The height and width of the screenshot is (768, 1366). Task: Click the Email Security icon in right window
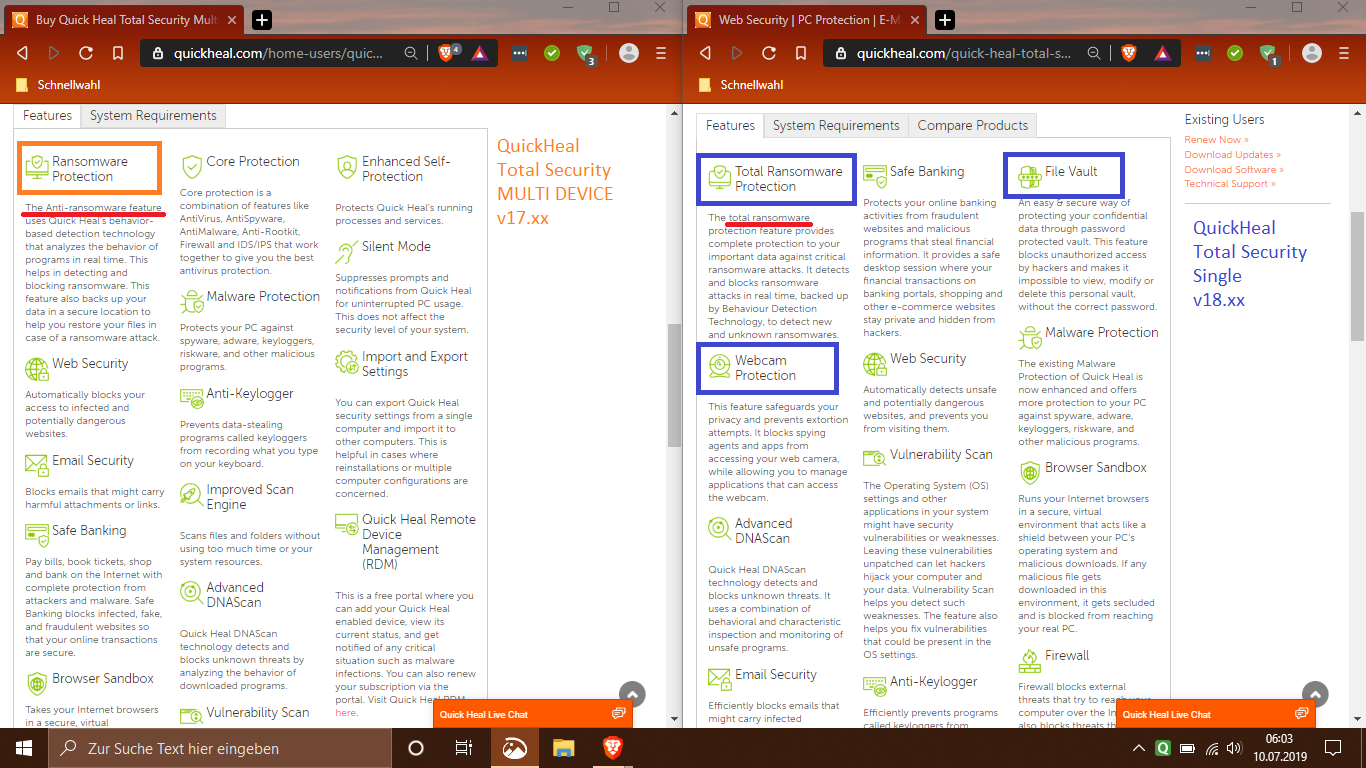[719, 679]
